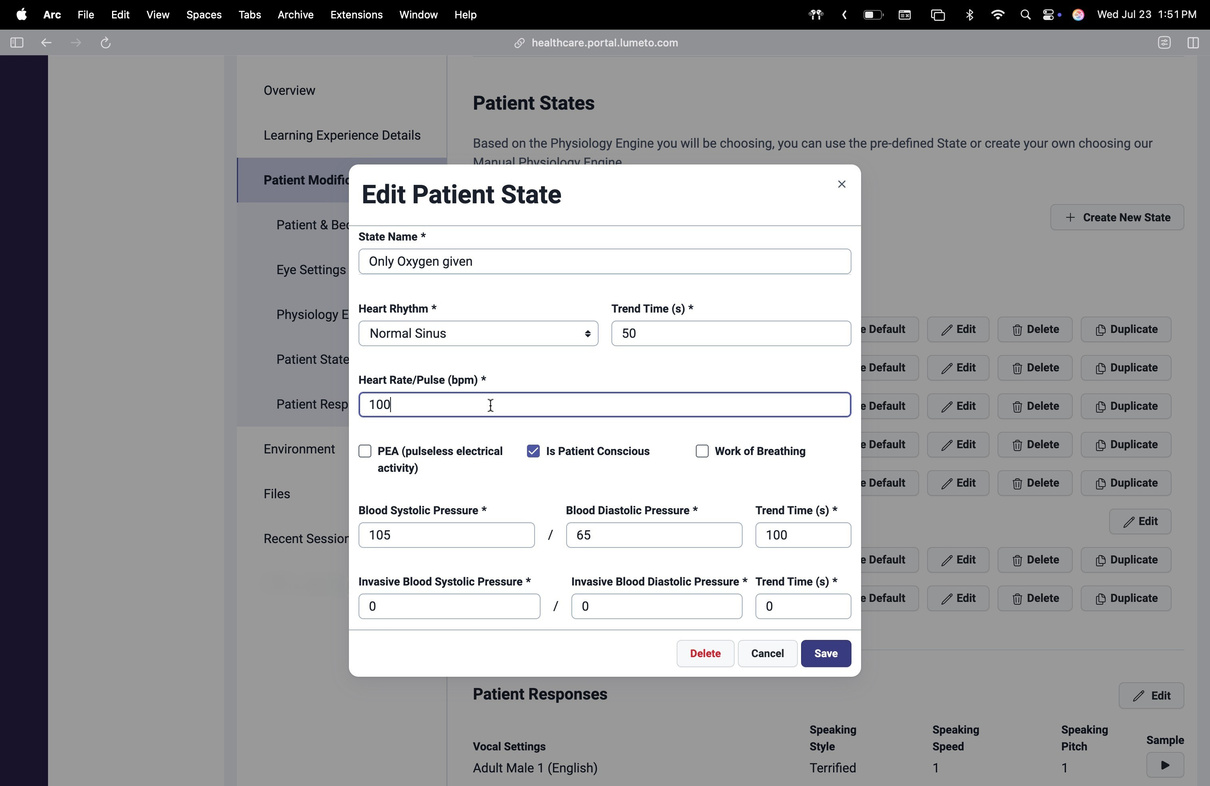Play the Adult Male 1 voice sample
This screenshot has width=1210, height=786.
[x=1165, y=765]
